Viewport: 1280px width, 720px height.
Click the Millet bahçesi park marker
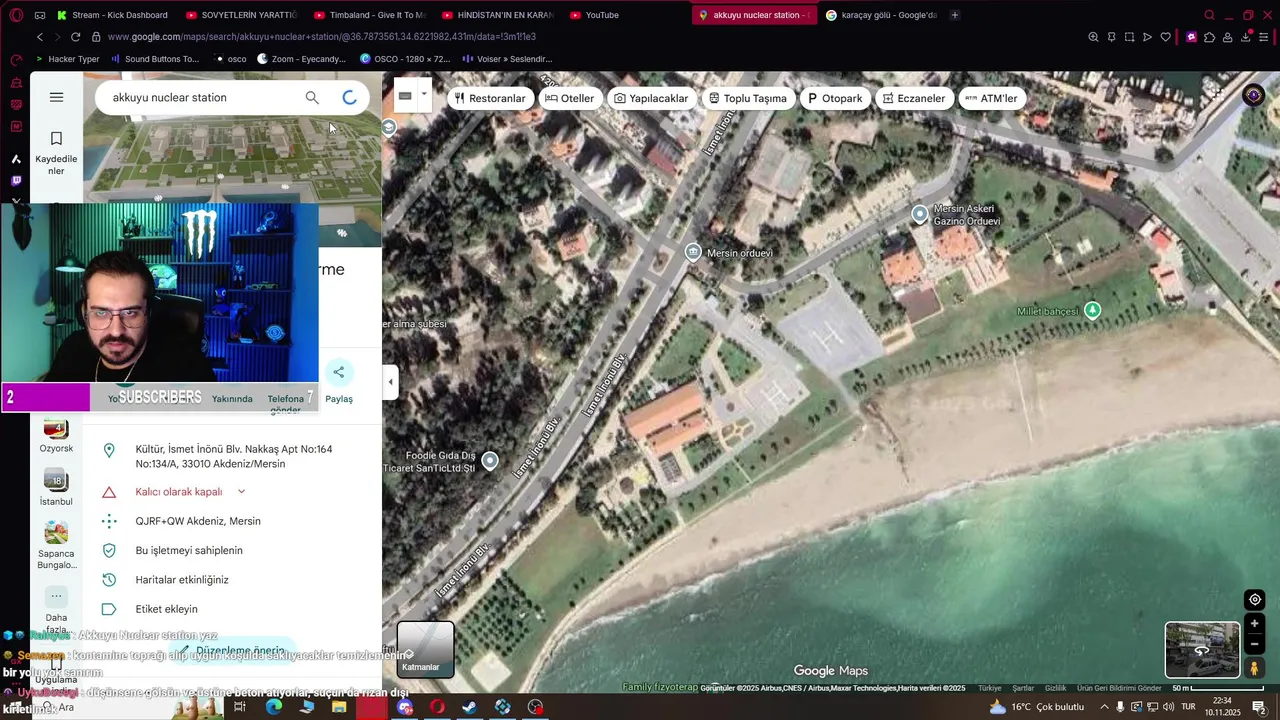[x=1093, y=310]
